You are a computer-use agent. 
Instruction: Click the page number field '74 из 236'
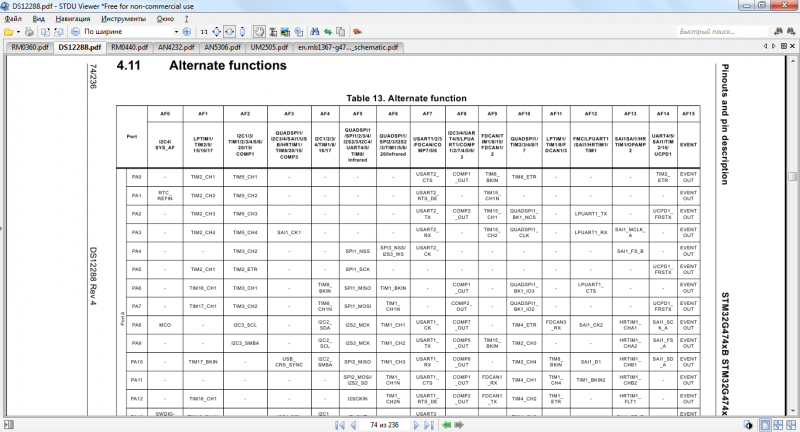(x=384, y=425)
